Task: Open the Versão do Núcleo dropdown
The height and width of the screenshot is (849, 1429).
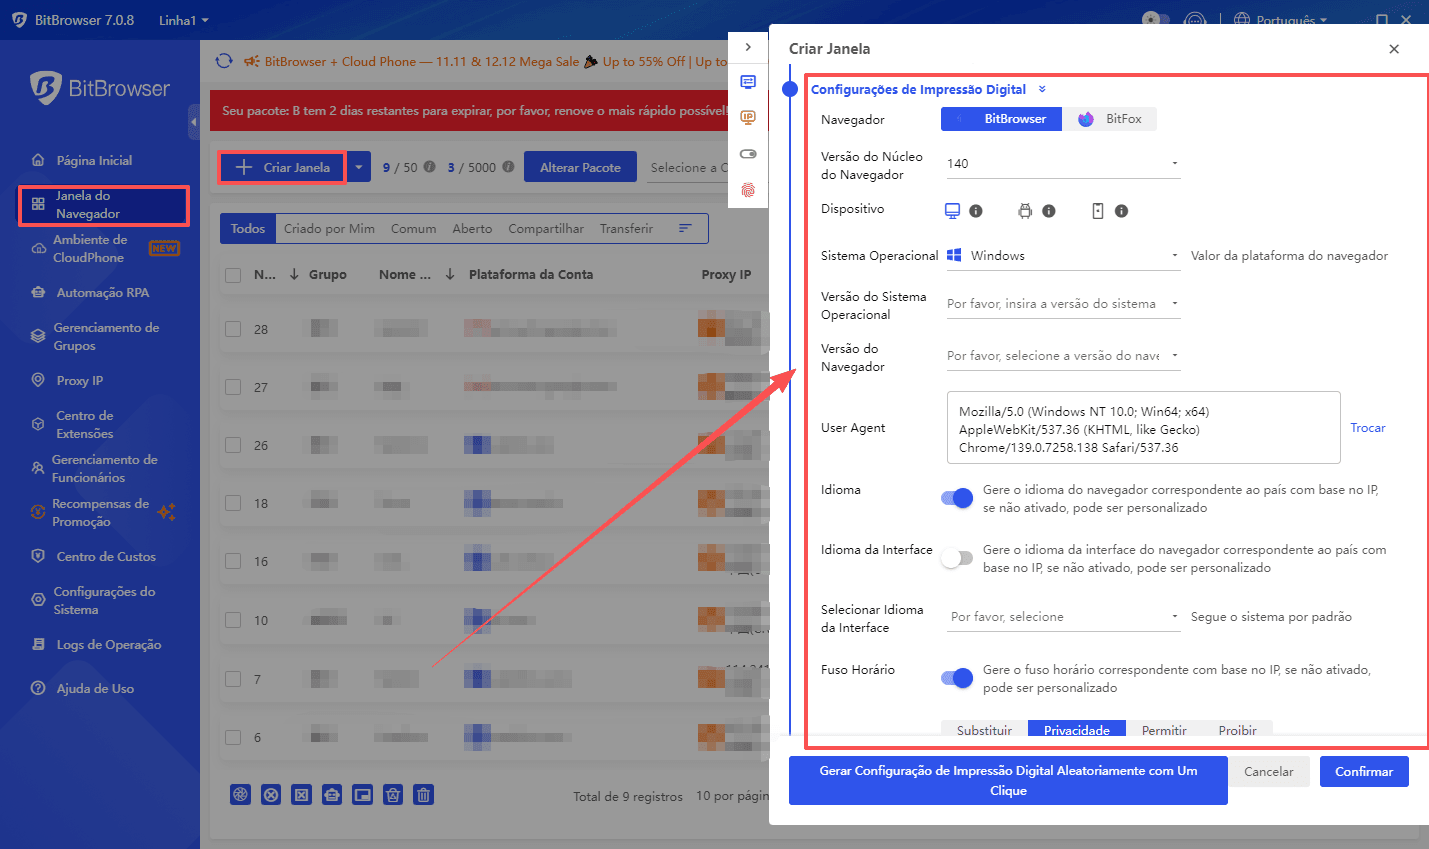Action: click(x=1062, y=163)
